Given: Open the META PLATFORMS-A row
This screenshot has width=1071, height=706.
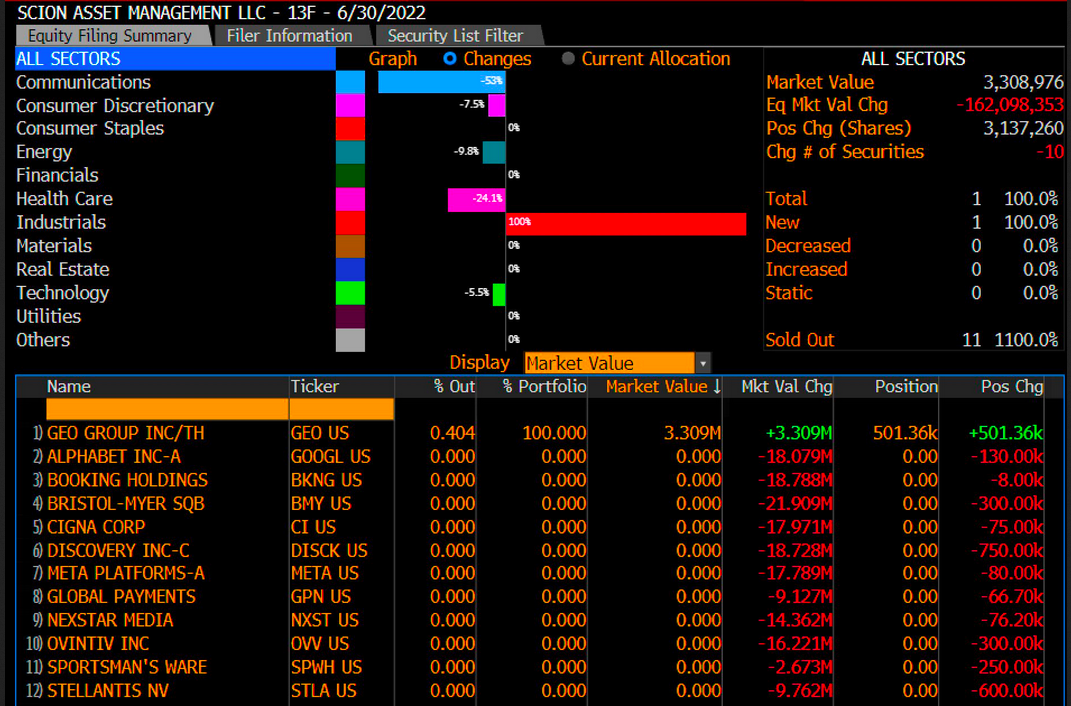Looking at the screenshot, I should pos(126,573).
